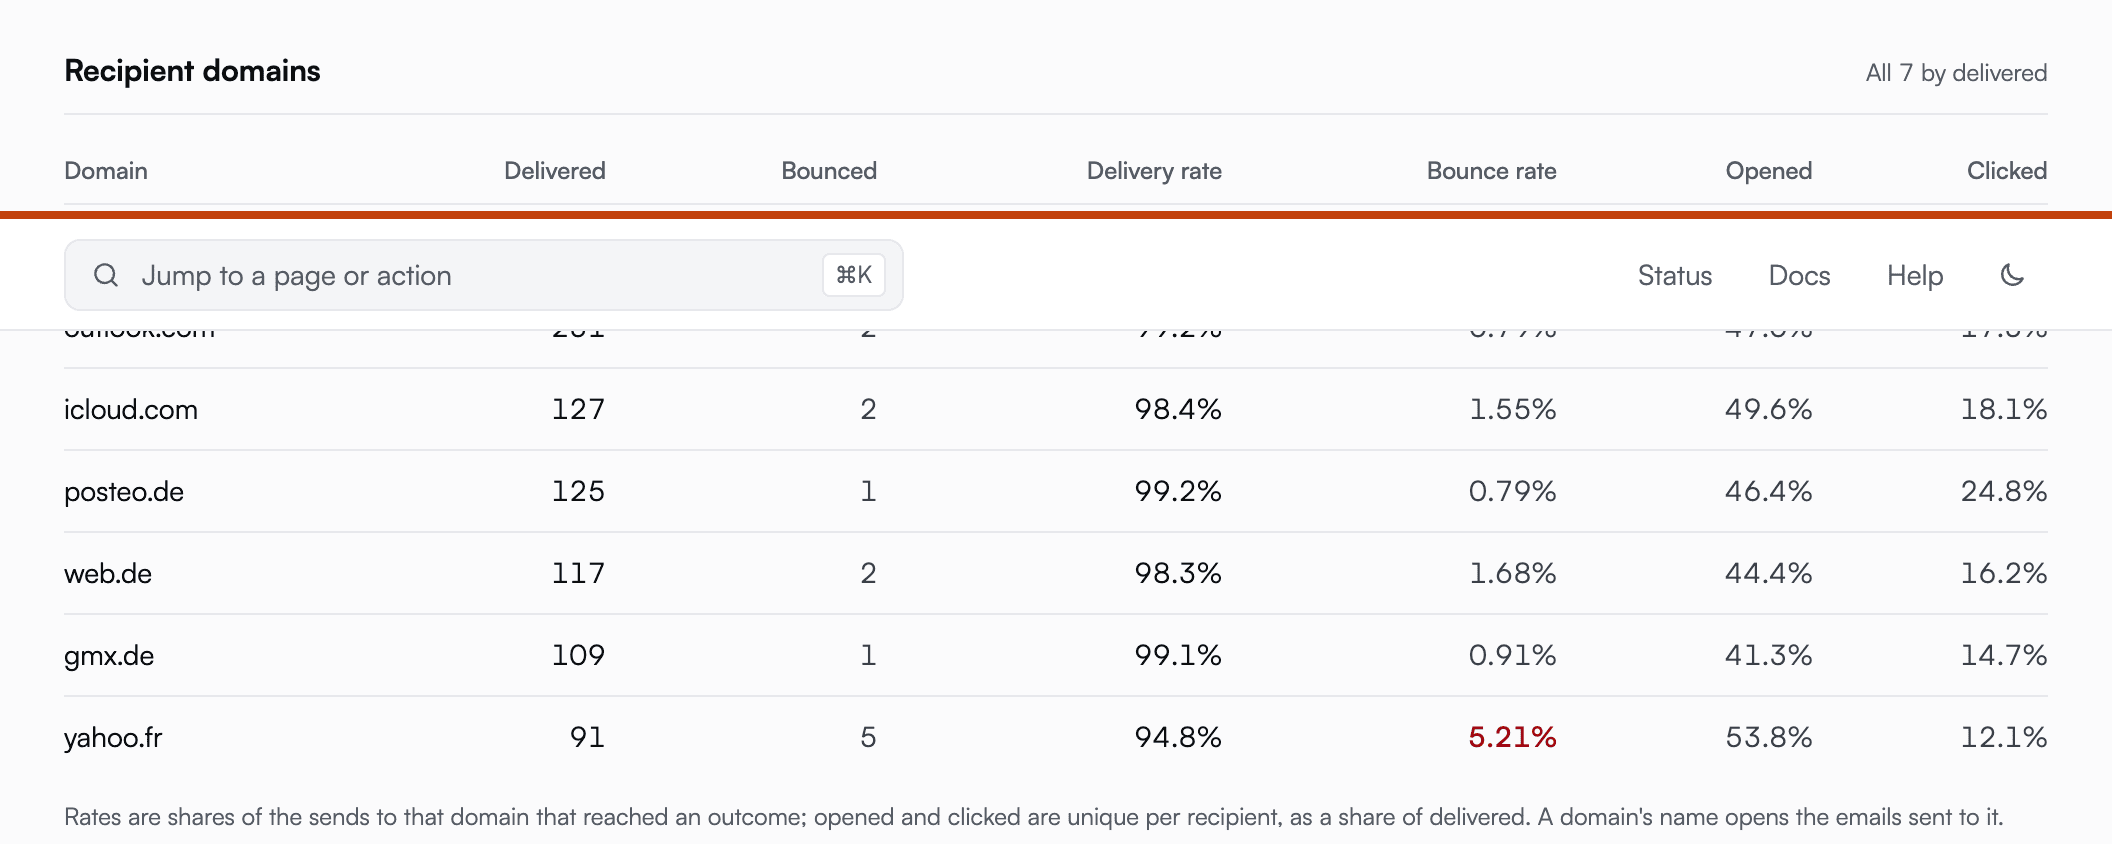This screenshot has width=2112, height=844.
Task: Focus the 'Jump to a page or action' field
Action: (484, 275)
